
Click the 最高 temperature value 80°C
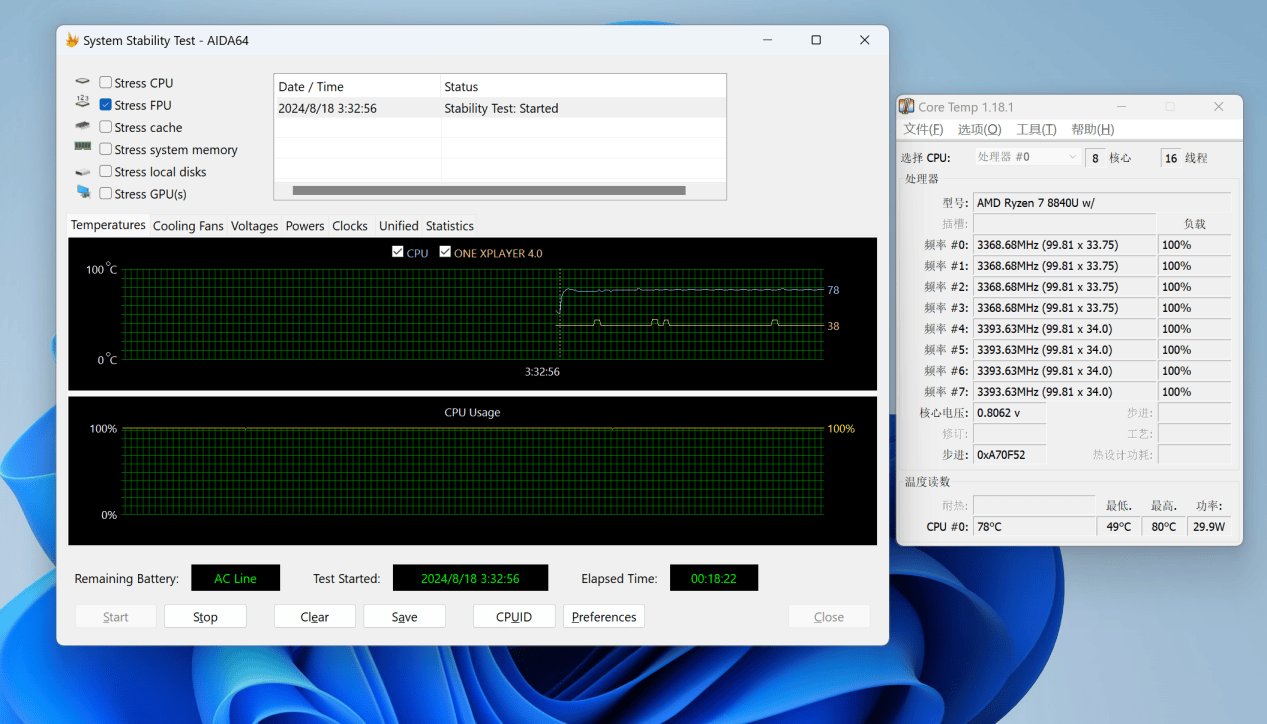(x=1163, y=527)
